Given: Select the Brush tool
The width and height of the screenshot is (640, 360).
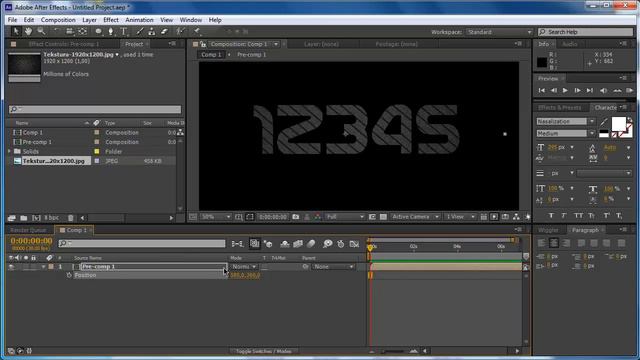Looking at the screenshot, I should tap(140, 31).
